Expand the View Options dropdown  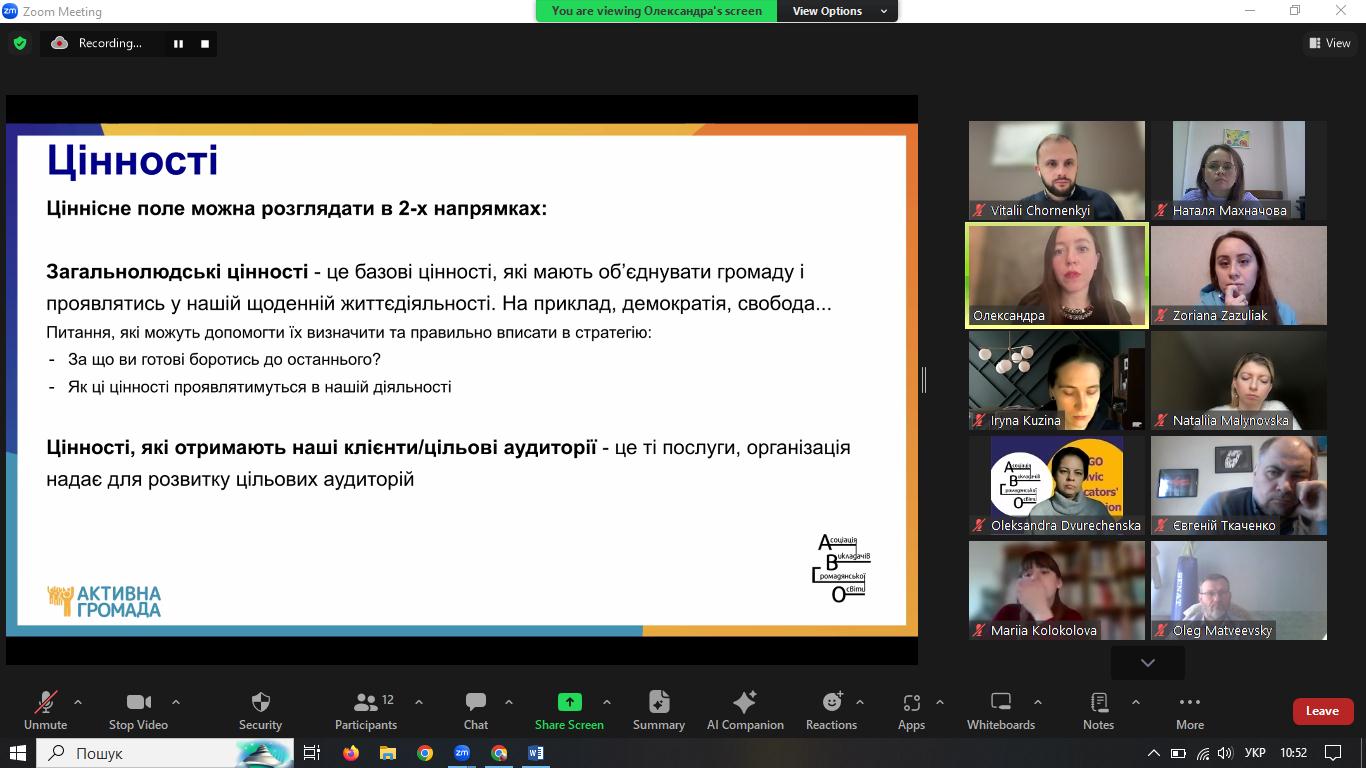coord(838,11)
